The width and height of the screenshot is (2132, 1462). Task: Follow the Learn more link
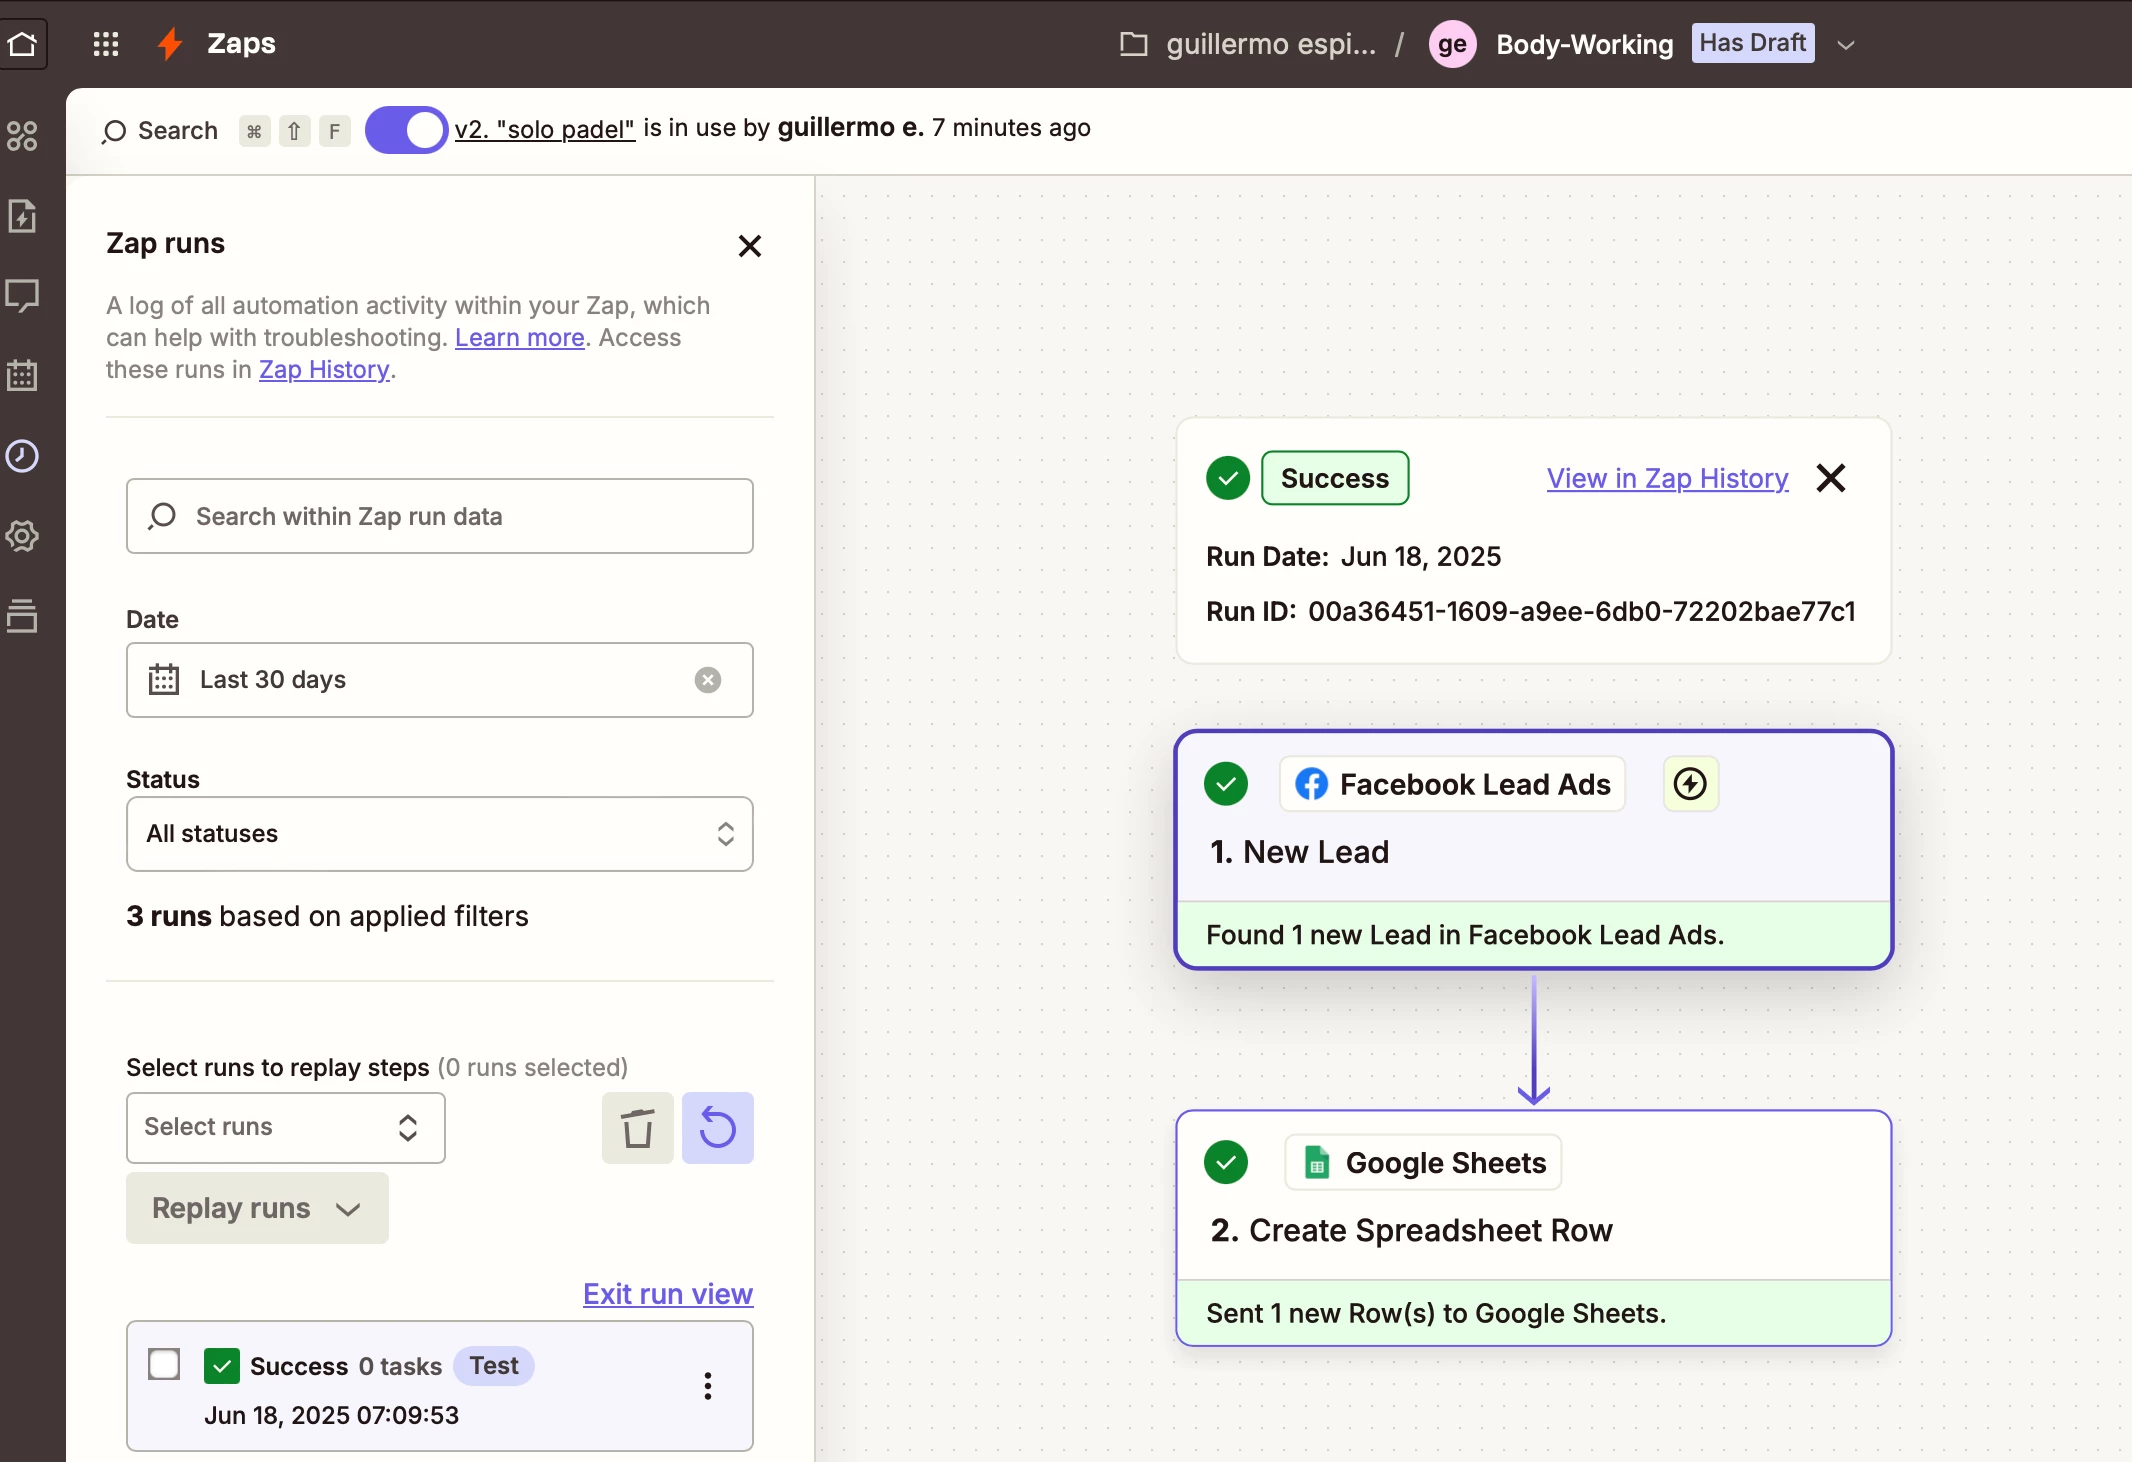click(x=520, y=338)
